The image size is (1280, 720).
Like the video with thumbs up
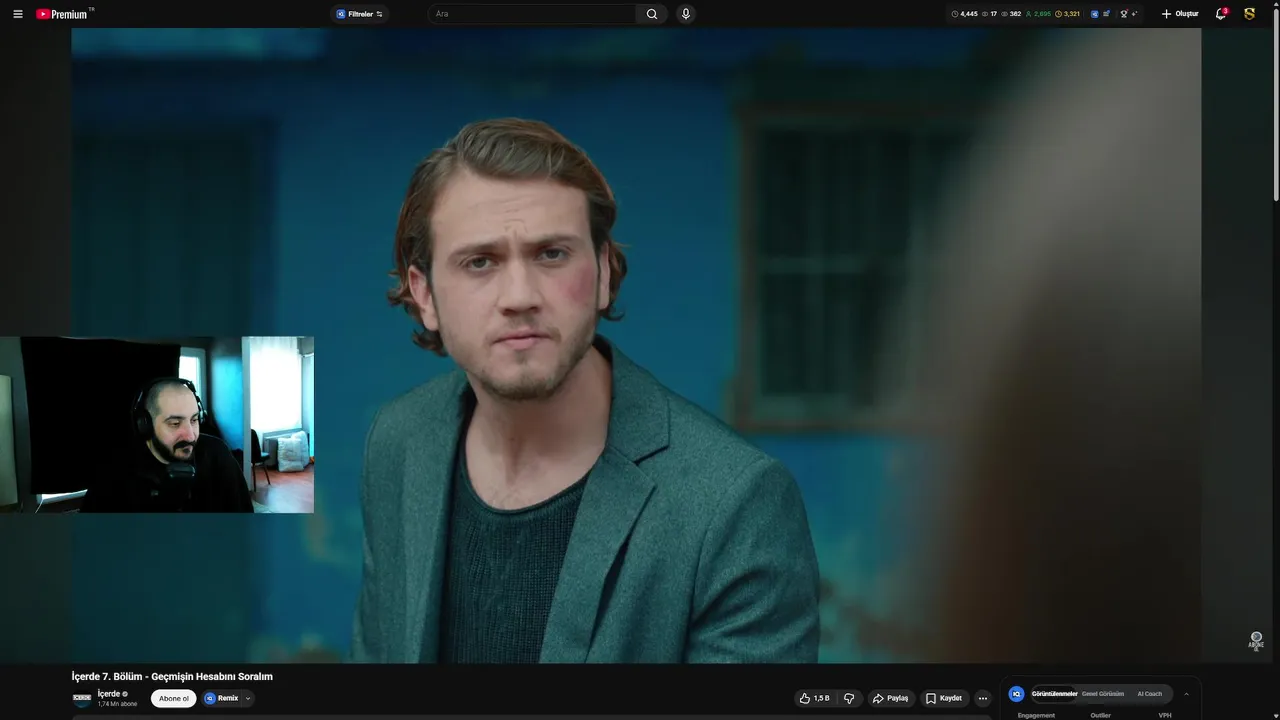[814, 698]
